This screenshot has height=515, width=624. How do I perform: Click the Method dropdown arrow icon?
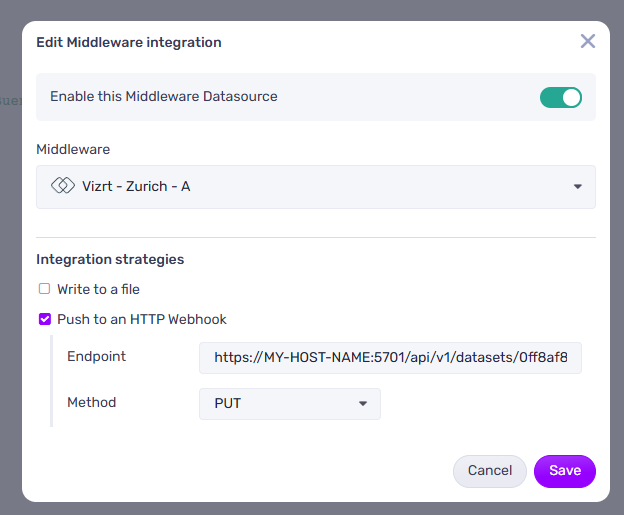[x=363, y=404]
